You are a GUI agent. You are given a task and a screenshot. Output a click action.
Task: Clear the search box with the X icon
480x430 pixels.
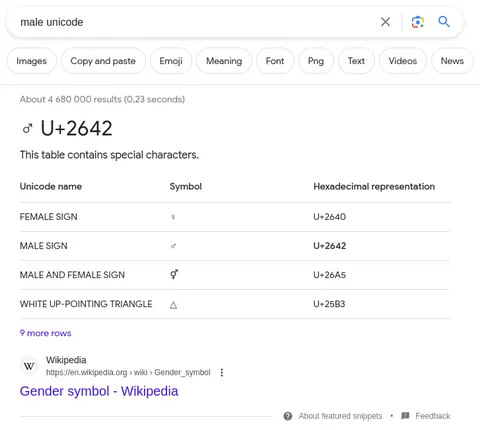click(385, 22)
